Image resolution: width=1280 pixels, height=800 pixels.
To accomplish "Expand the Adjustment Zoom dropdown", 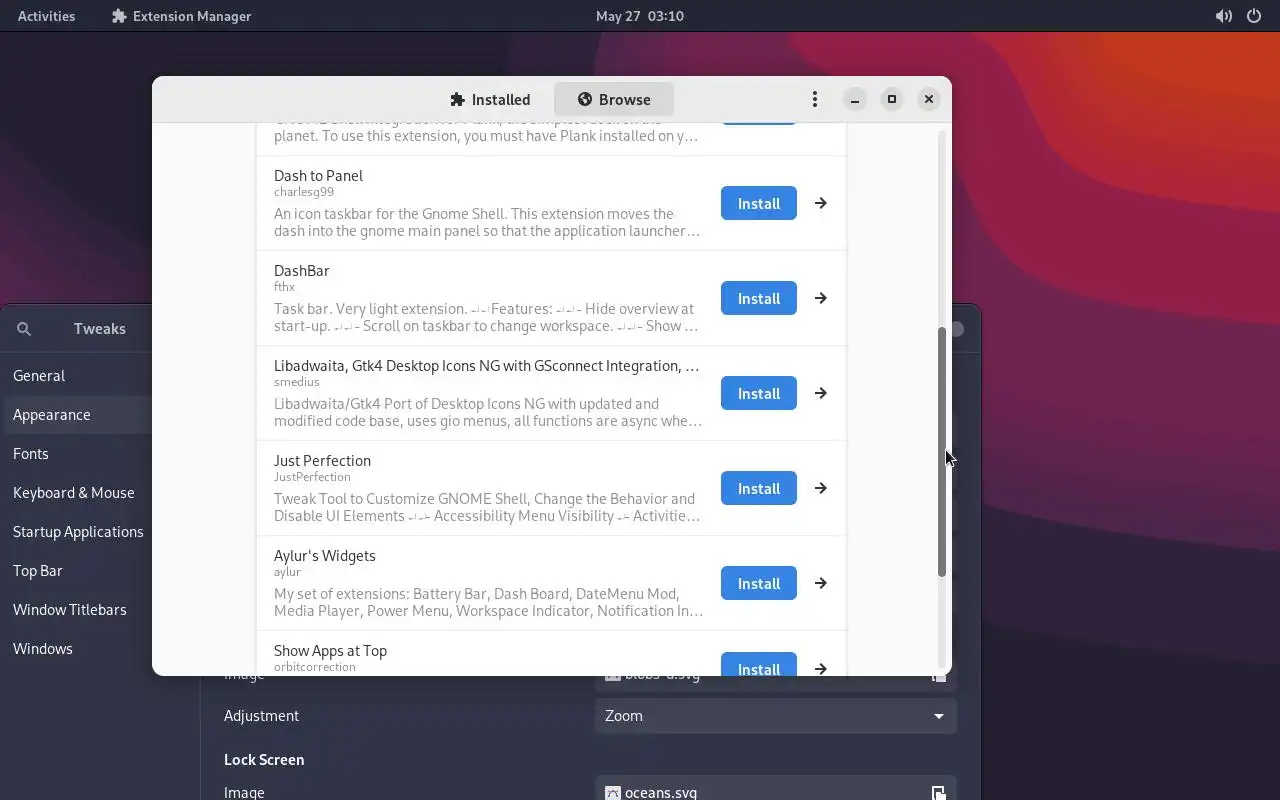I will (x=775, y=716).
